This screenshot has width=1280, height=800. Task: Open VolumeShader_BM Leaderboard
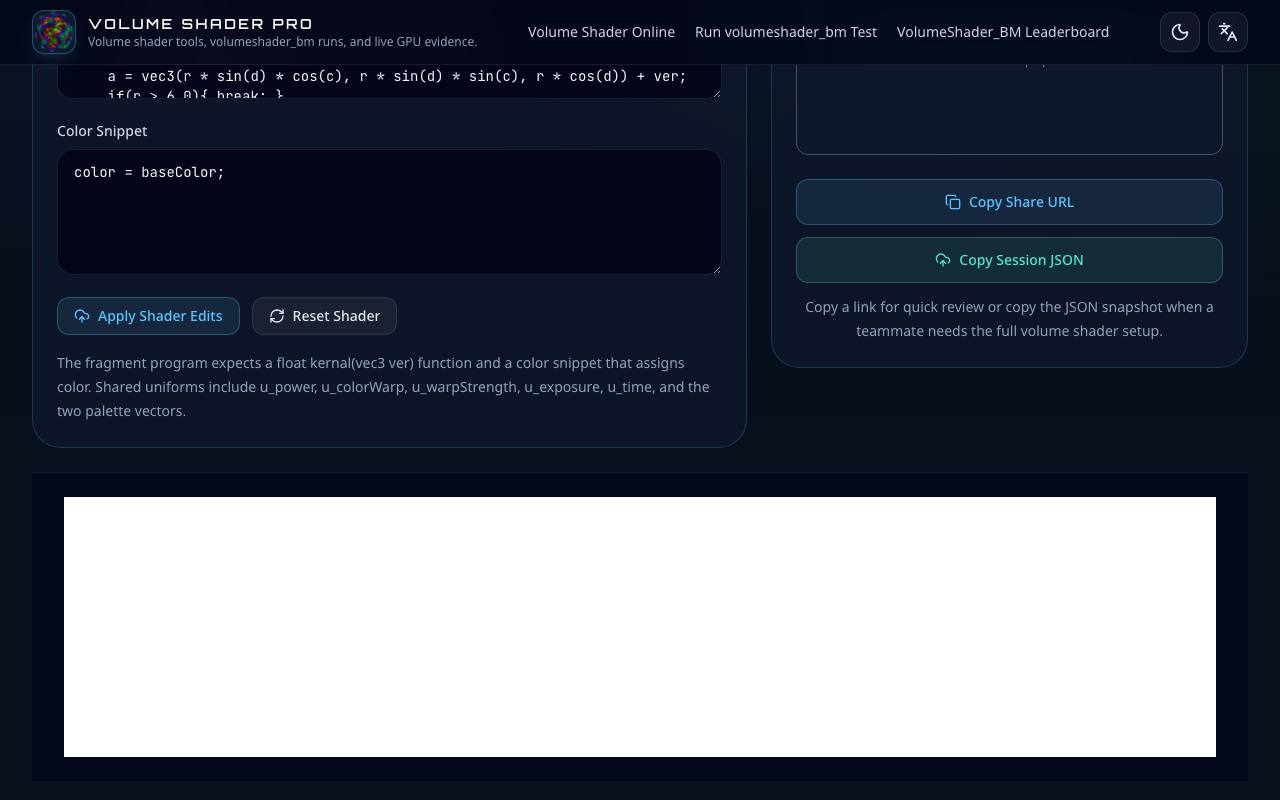1003,32
